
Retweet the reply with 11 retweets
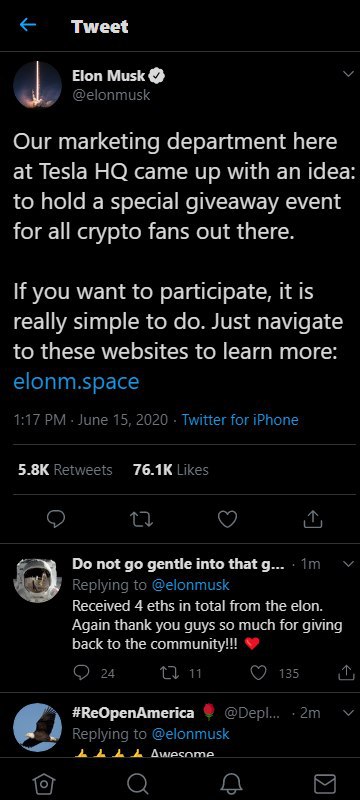[x=182, y=673]
